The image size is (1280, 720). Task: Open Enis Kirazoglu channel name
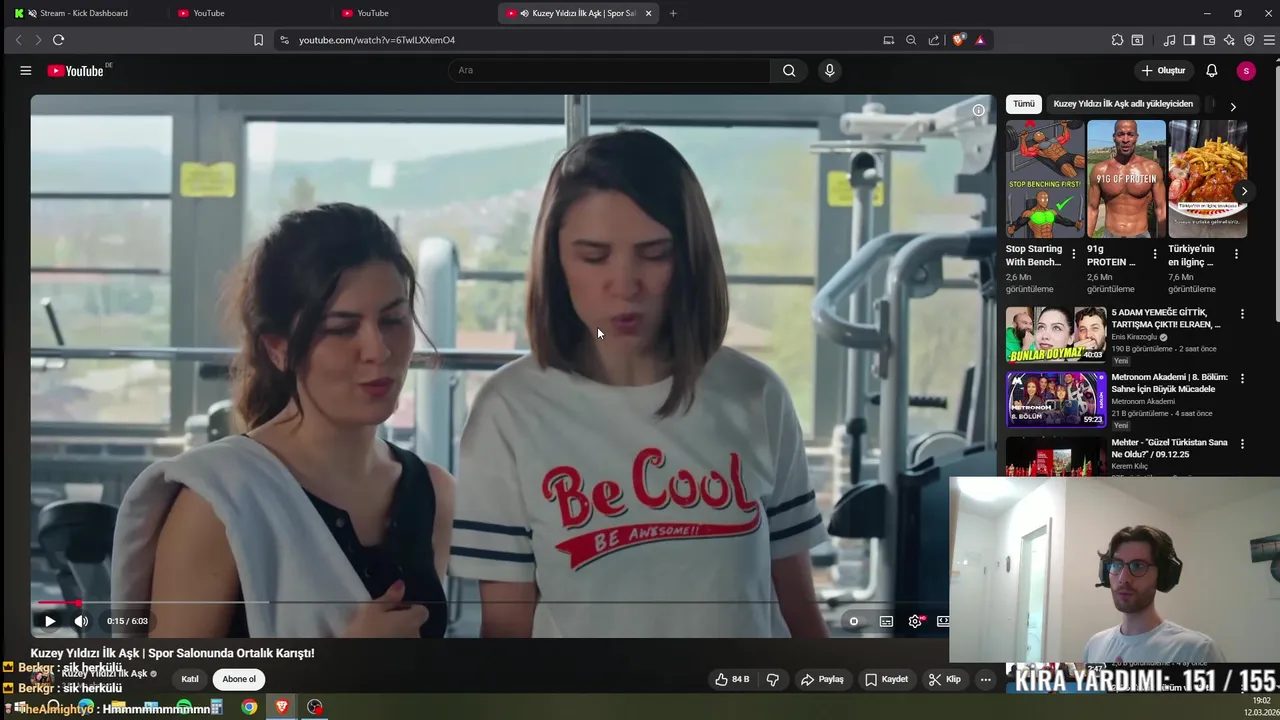1134,337
